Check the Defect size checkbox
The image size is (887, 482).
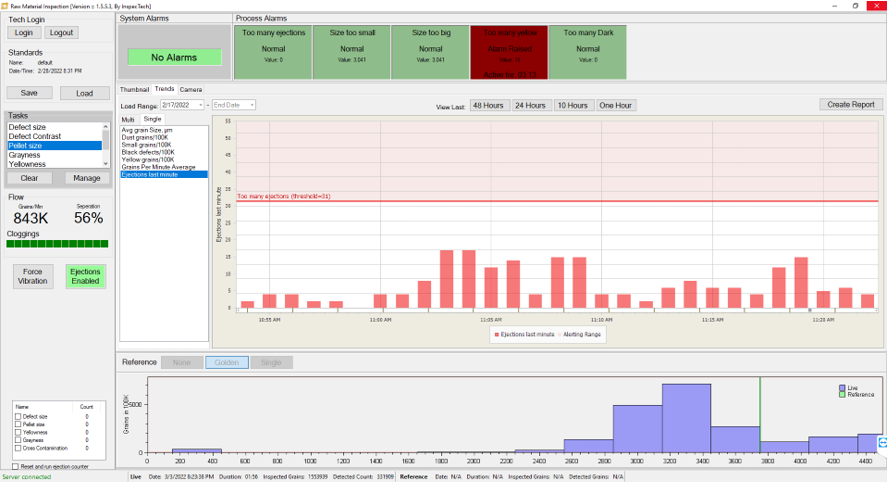17,416
